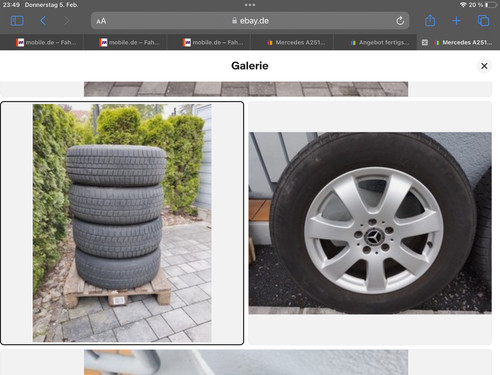This screenshot has width=500, height=375.
Task: Close the Galerie overlay
Action: (484, 66)
